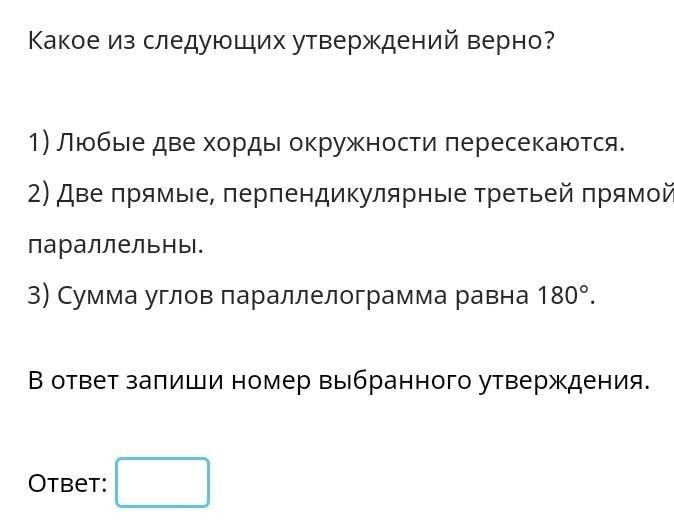Click the word 'Любые' in statement one

coord(101,143)
